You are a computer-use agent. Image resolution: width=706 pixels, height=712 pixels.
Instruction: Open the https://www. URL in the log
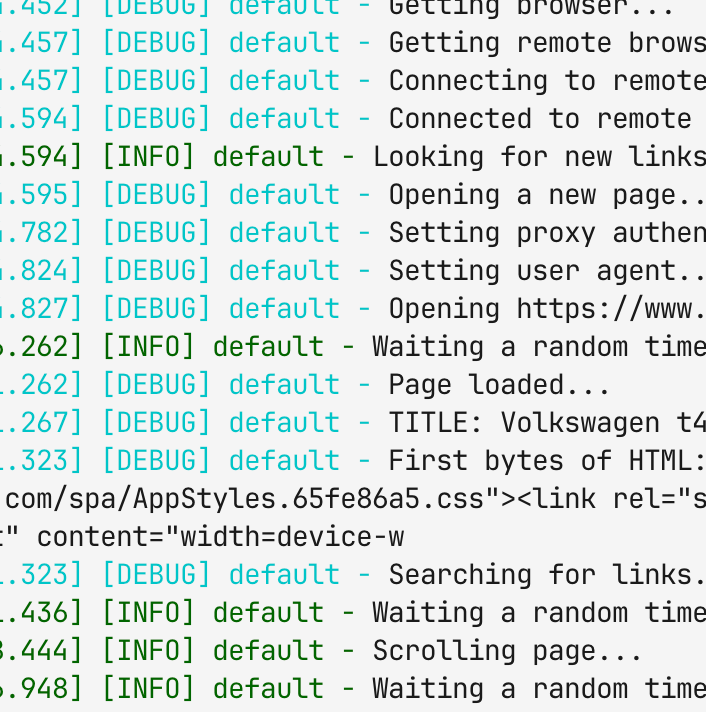611,310
